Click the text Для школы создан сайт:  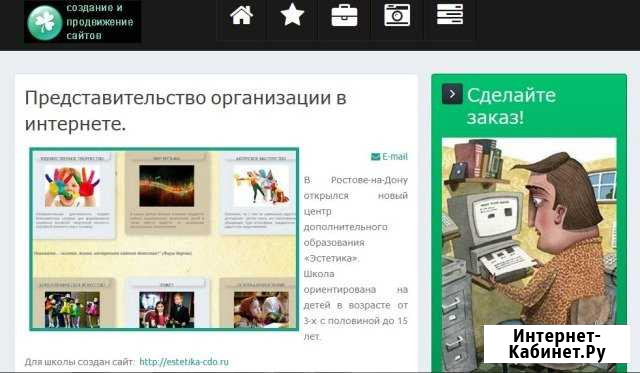(x=79, y=362)
